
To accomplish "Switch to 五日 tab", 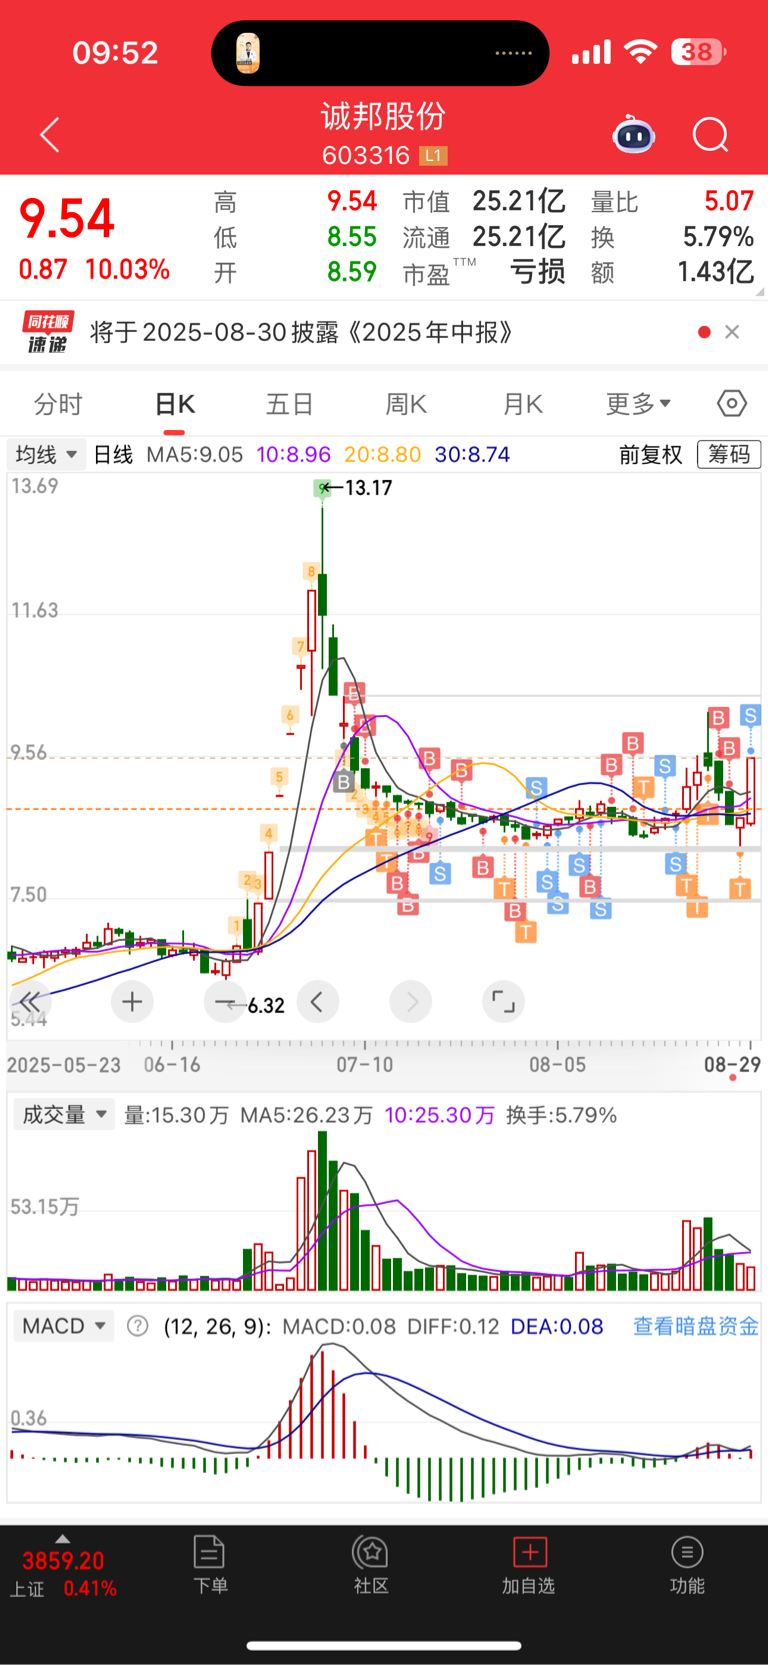I will point(290,404).
